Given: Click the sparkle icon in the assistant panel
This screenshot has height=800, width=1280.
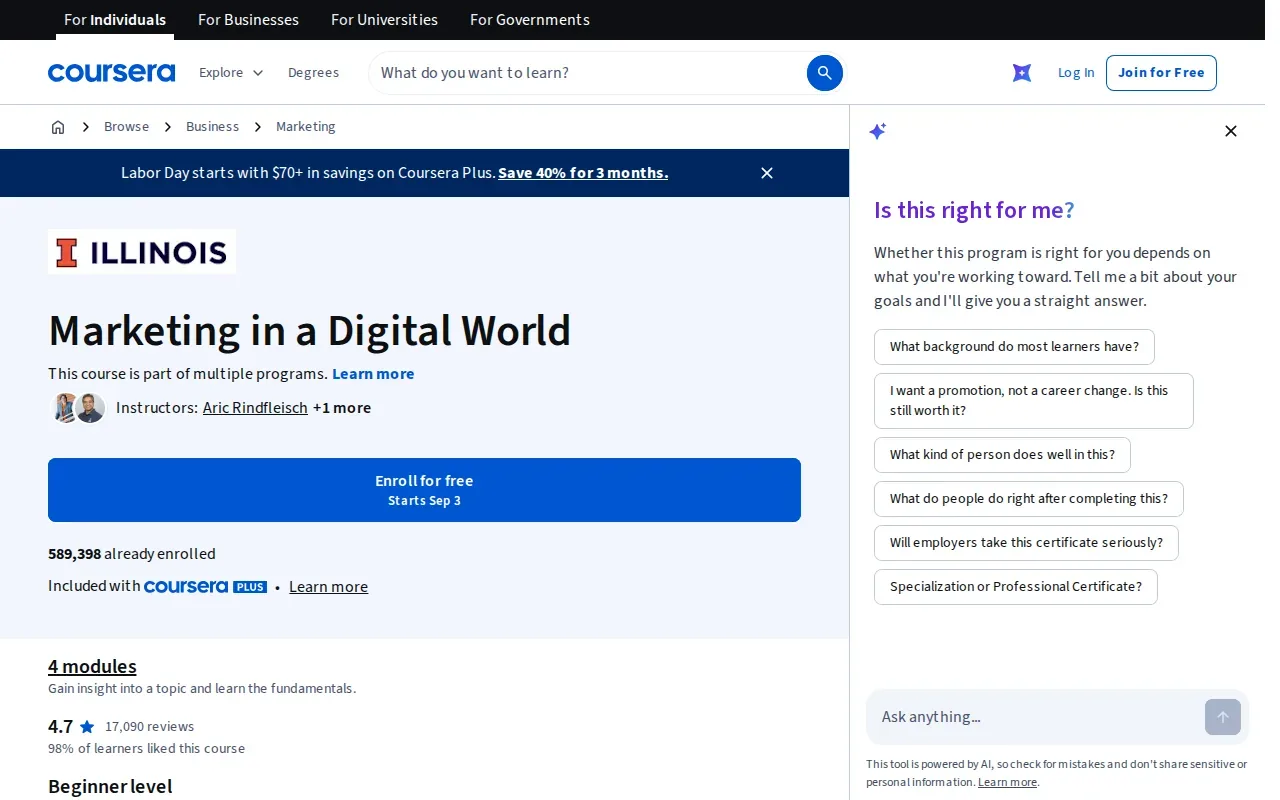Looking at the screenshot, I should click(878, 131).
